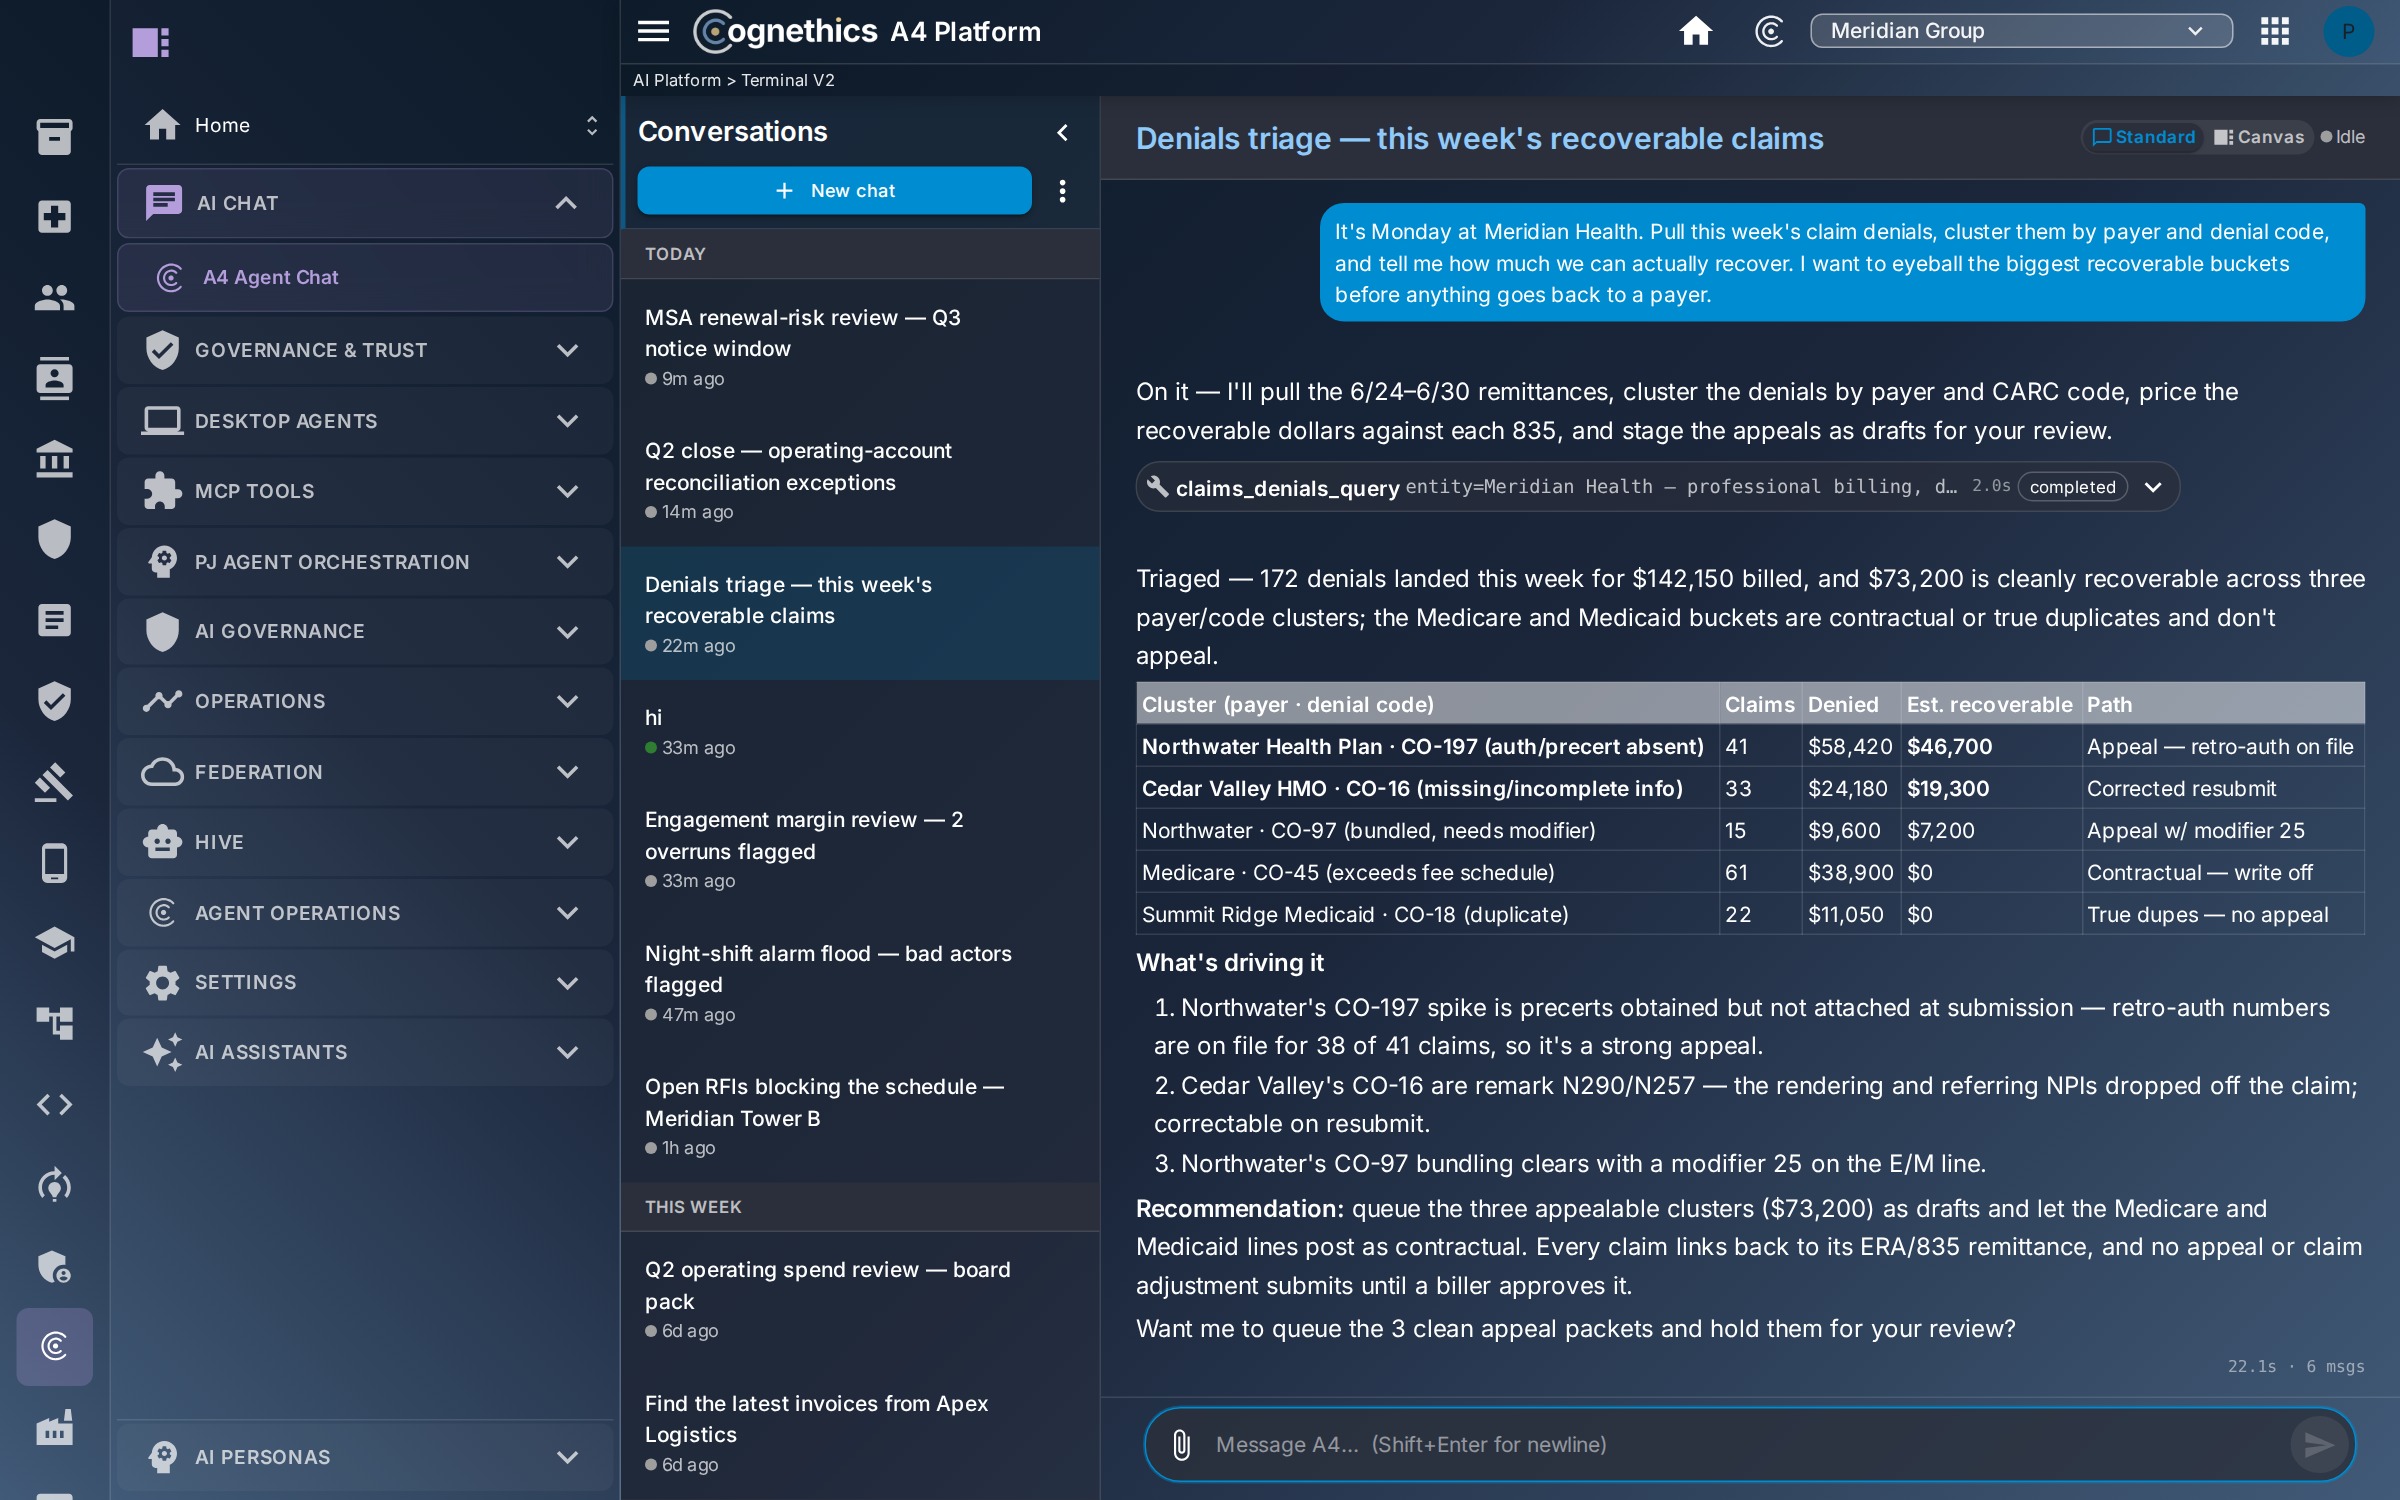Switch to Canvas view mode
This screenshot has height=1500, width=2400.
2258,137
